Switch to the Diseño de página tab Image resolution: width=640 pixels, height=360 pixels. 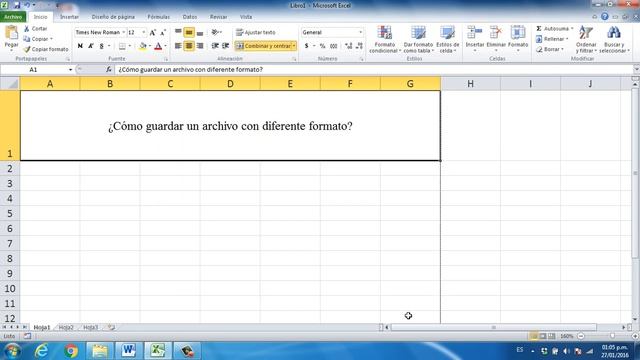(113, 17)
